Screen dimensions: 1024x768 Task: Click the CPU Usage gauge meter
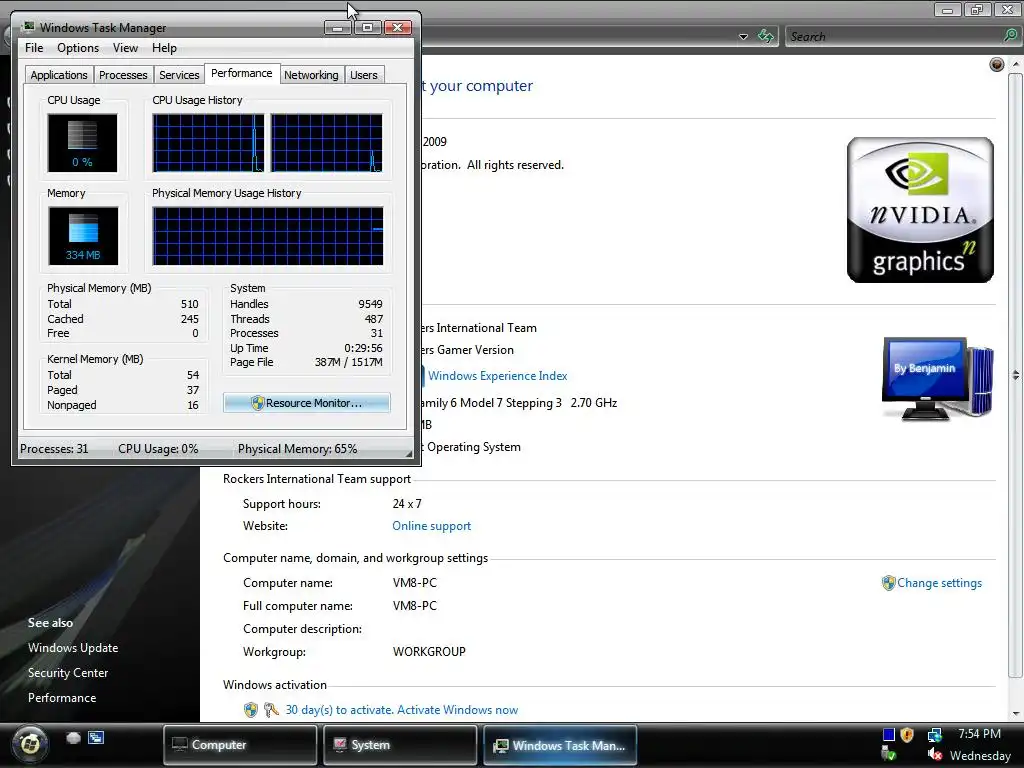(x=82, y=143)
